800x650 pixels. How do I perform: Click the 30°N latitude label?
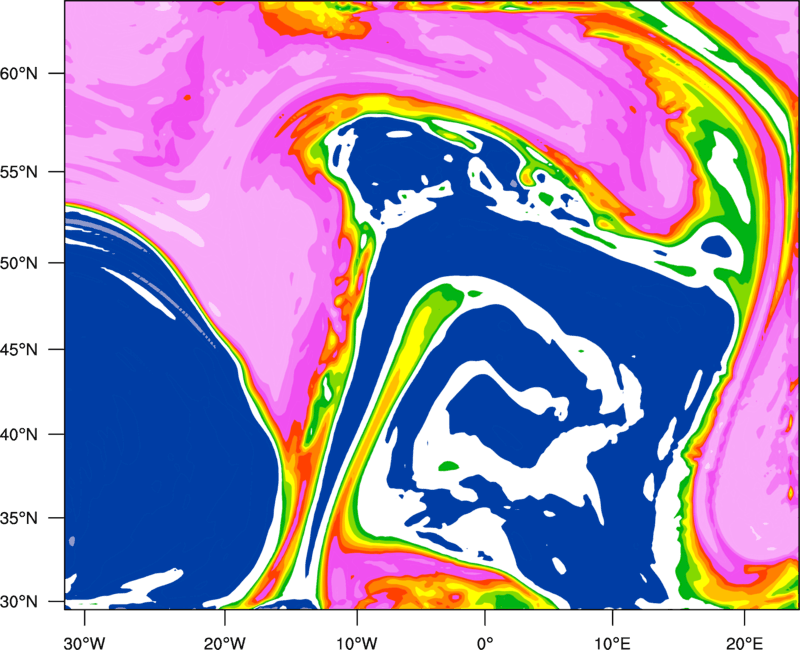[x=19, y=602]
